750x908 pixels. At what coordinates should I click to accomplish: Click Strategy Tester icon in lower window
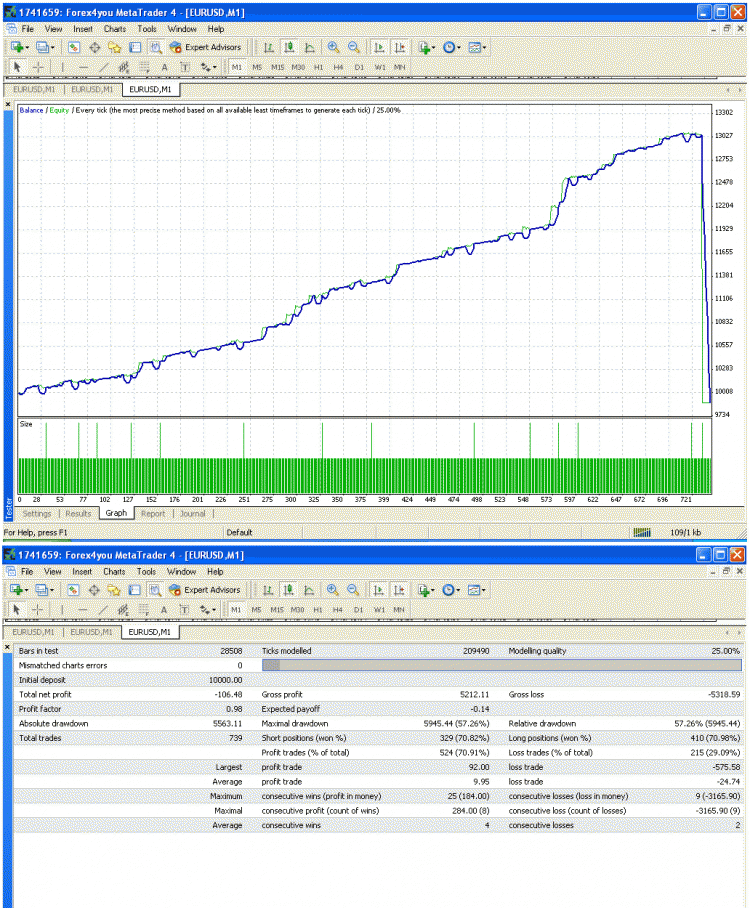pos(155,590)
